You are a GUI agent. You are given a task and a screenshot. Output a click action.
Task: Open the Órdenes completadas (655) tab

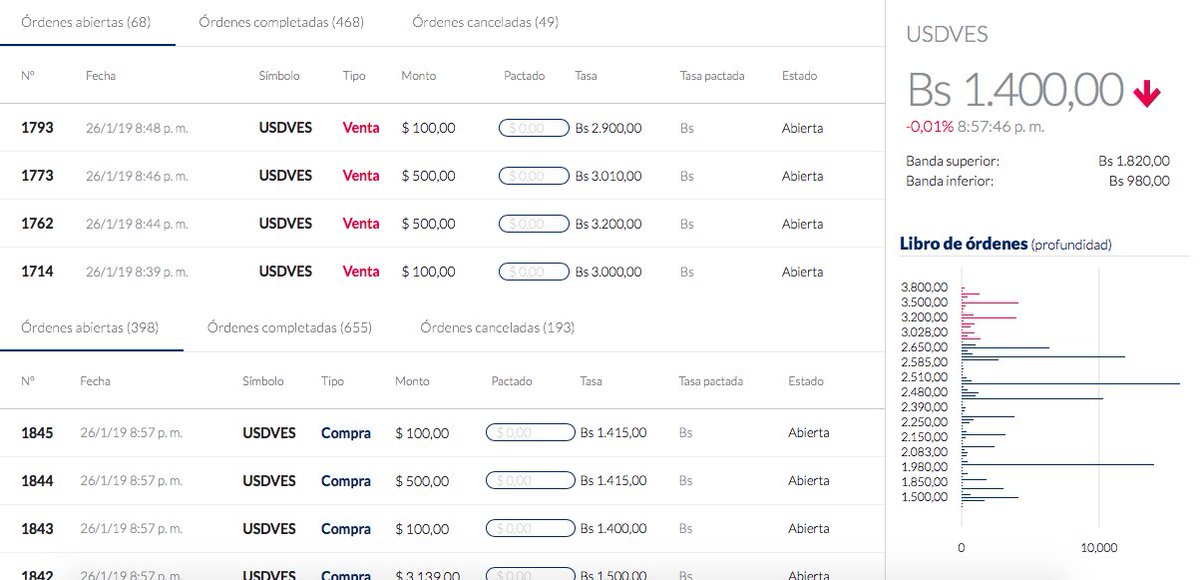coord(290,327)
